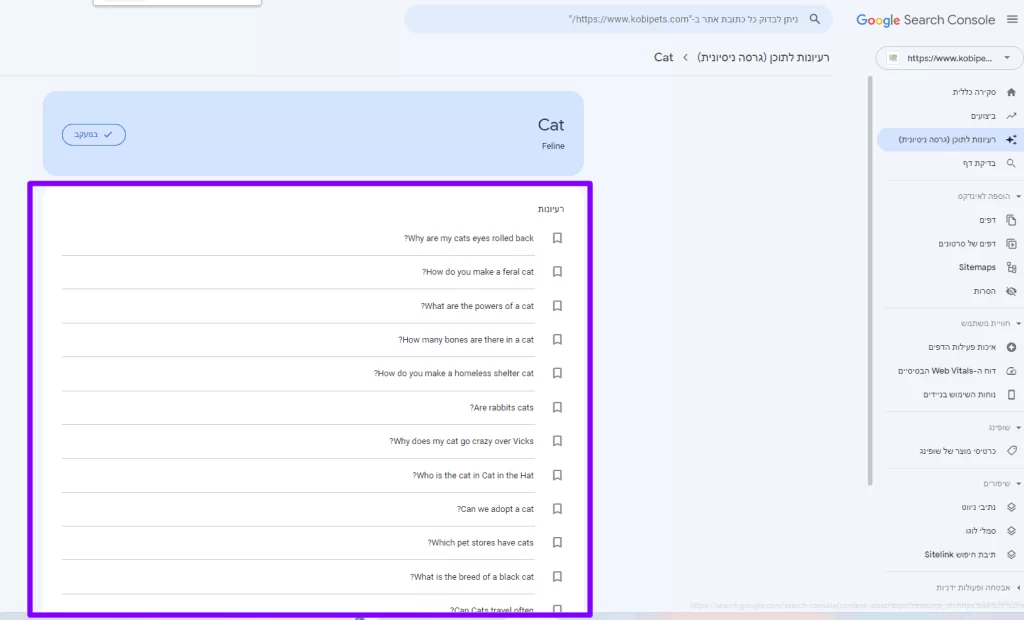Bookmark the 'Which pet stores have cats' idea
The image size is (1024, 620).
[557, 543]
